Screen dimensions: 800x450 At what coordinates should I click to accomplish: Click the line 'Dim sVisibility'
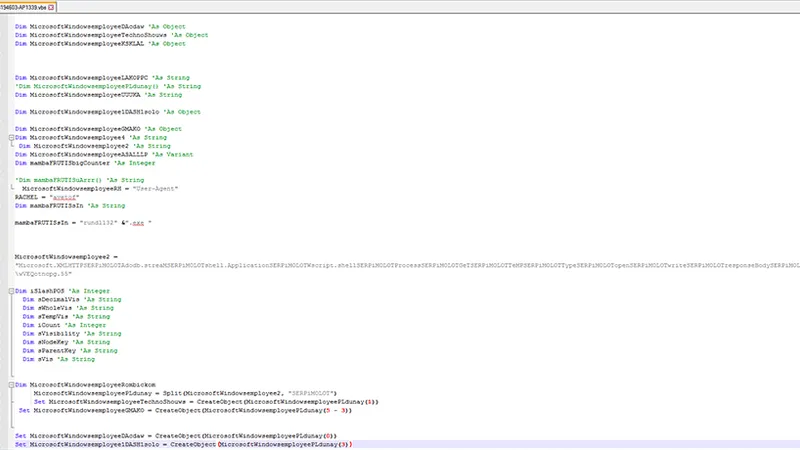pyautogui.click(x=72, y=334)
